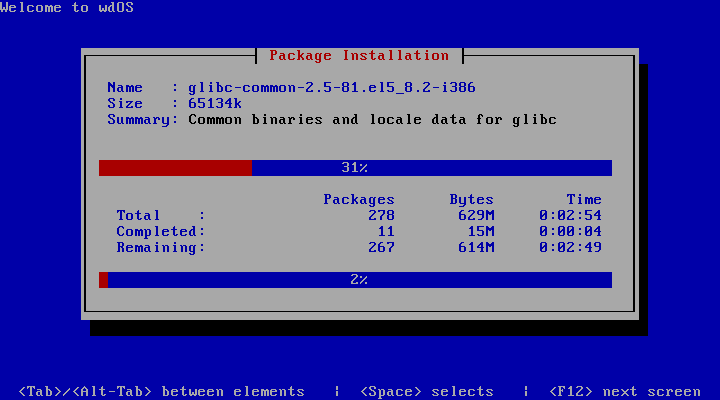Click the Welcome to wdOS header text
The image size is (720, 400).
pos(67,8)
